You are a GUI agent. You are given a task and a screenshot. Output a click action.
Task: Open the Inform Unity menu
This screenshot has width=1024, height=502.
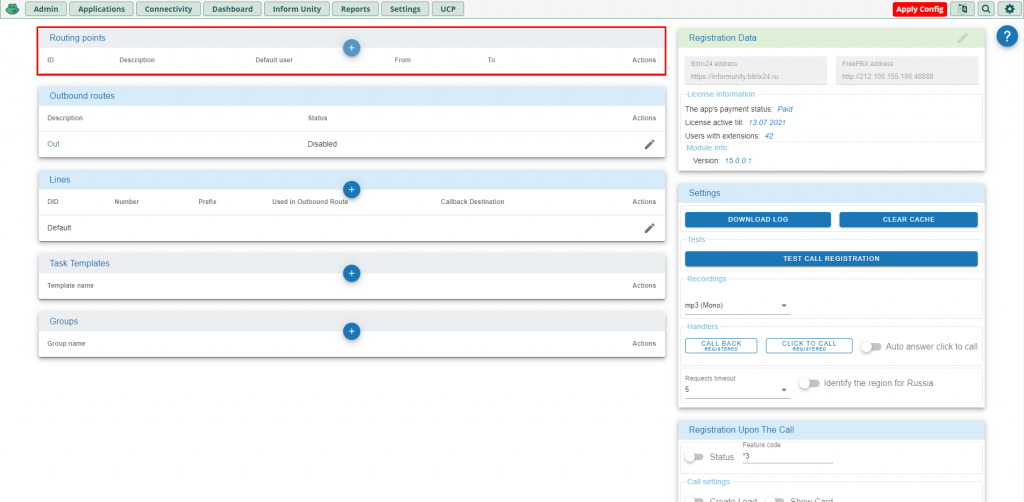pos(297,9)
